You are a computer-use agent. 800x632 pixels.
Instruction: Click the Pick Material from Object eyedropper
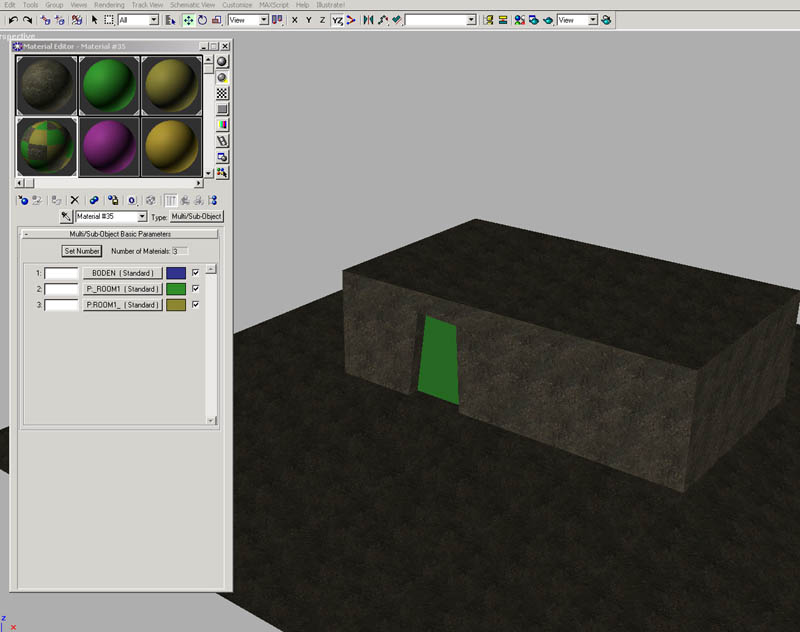pos(65,216)
